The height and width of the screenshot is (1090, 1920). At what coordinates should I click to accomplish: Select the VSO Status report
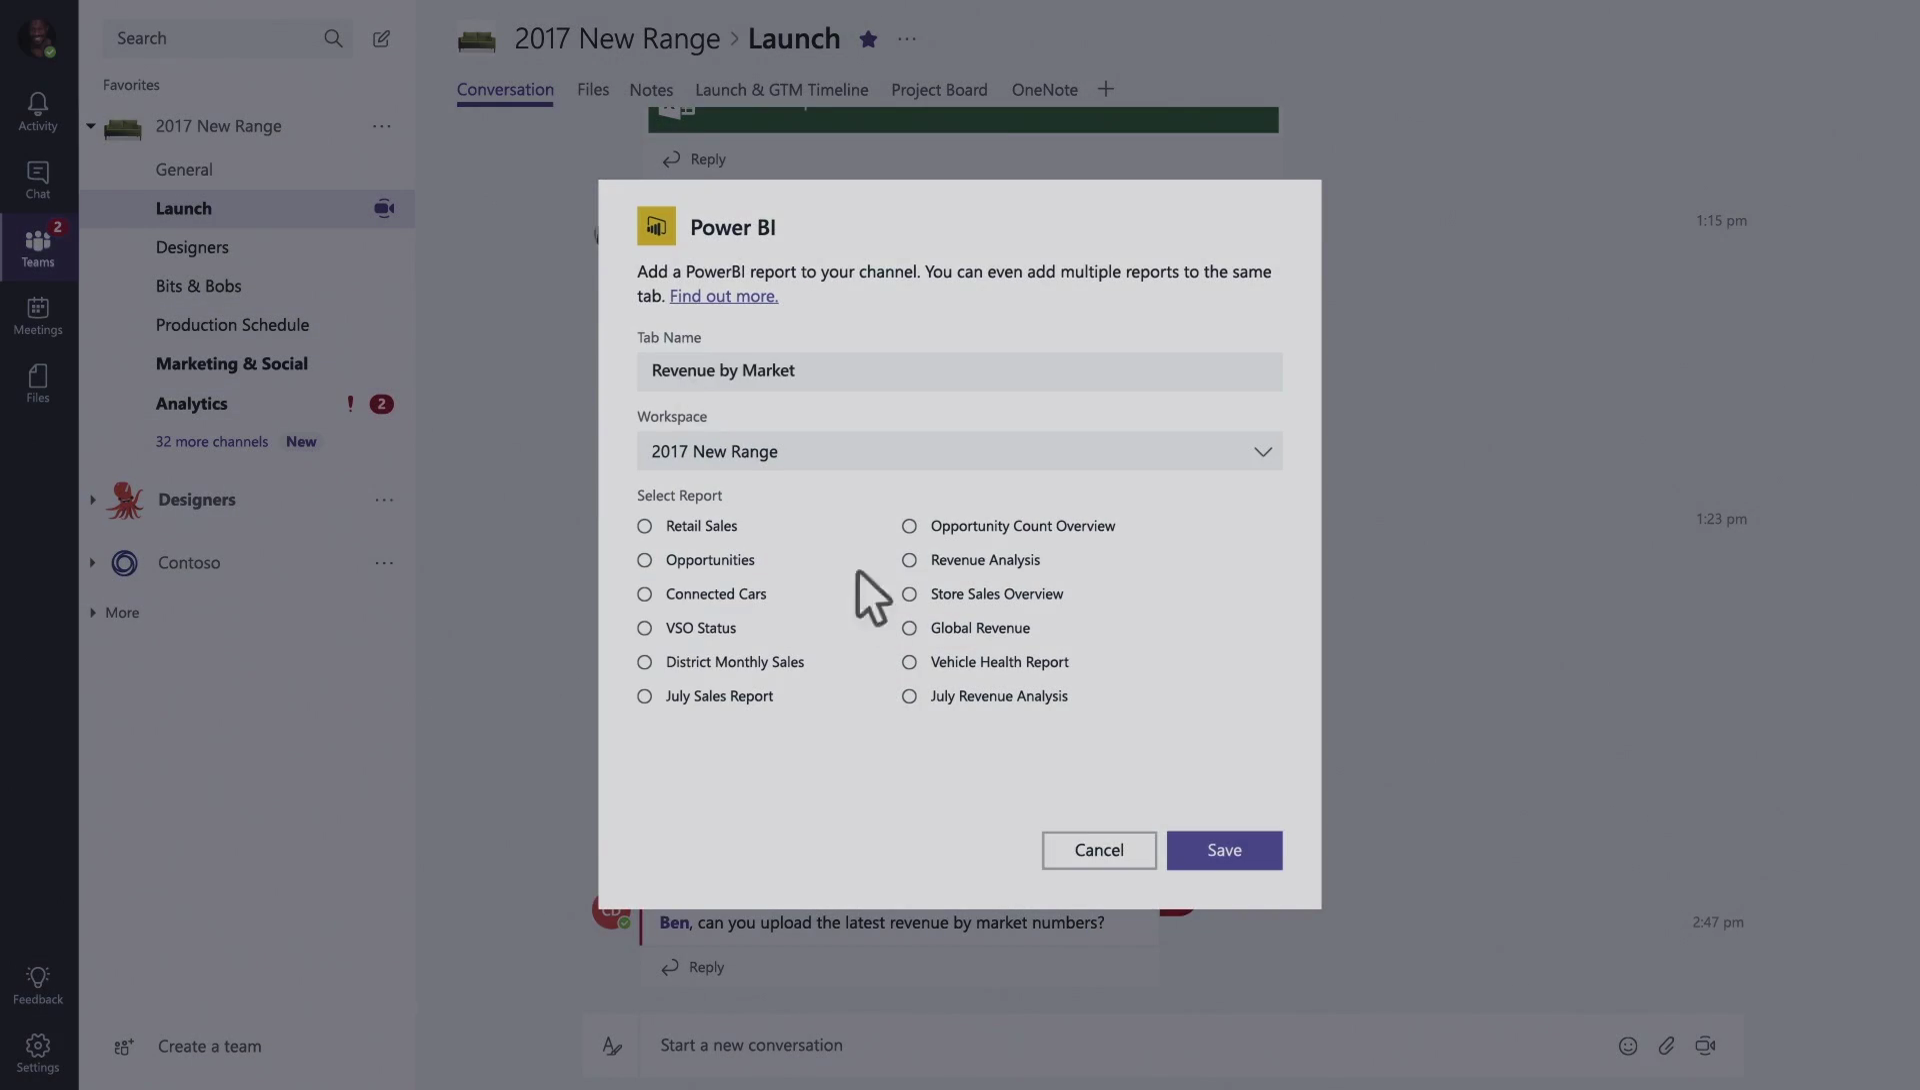click(x=644, y=628)
